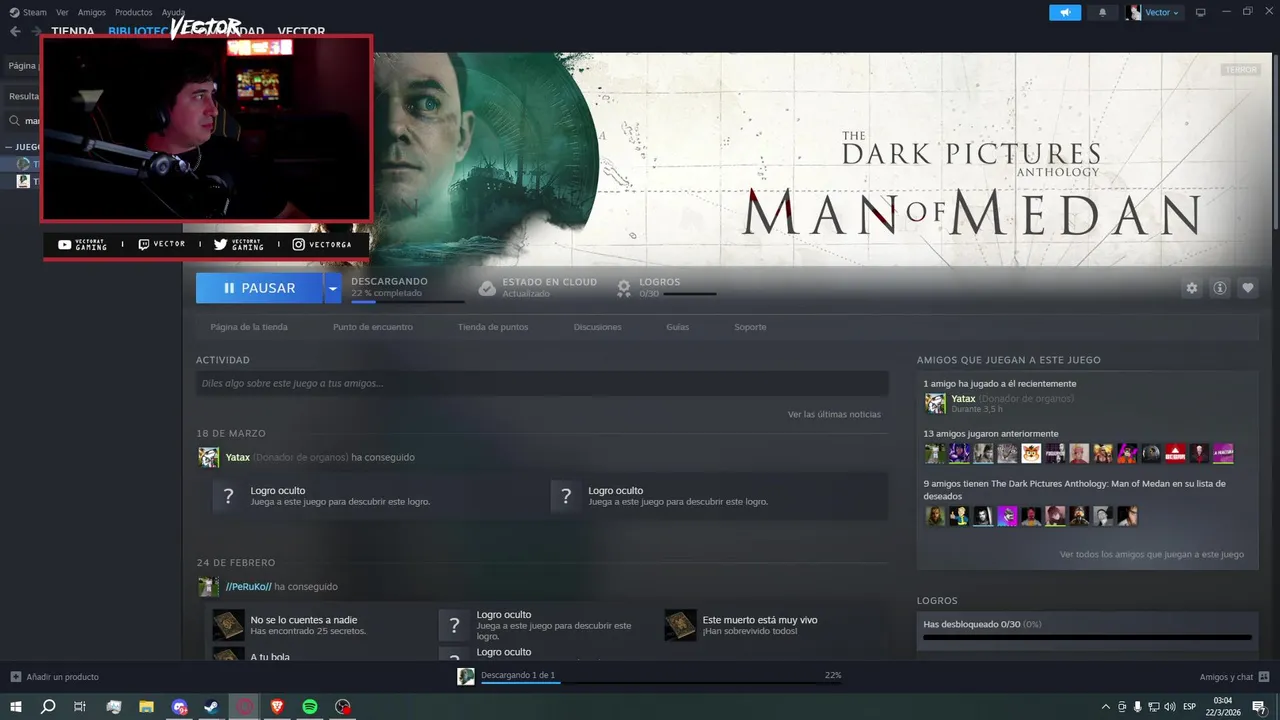The width and height of the screenshot is (1280, 720).
Task: Open Windows Start menu
Action: (15, 707)
